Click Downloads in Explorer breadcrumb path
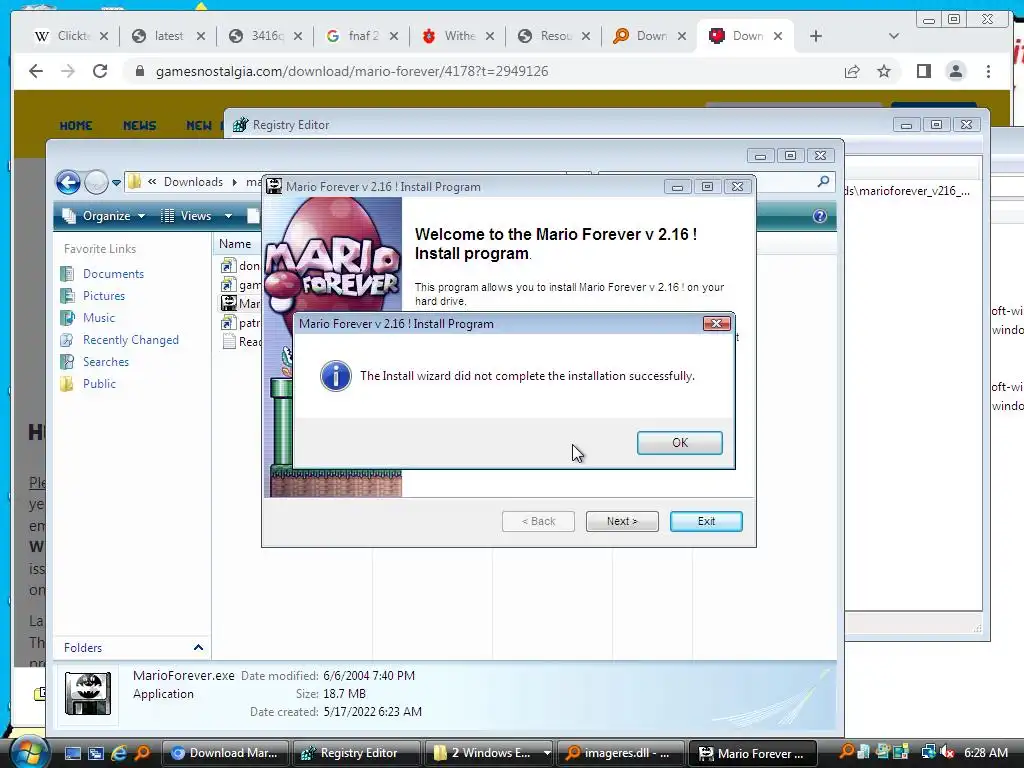The image size is (1024, 768). (193, 182)
